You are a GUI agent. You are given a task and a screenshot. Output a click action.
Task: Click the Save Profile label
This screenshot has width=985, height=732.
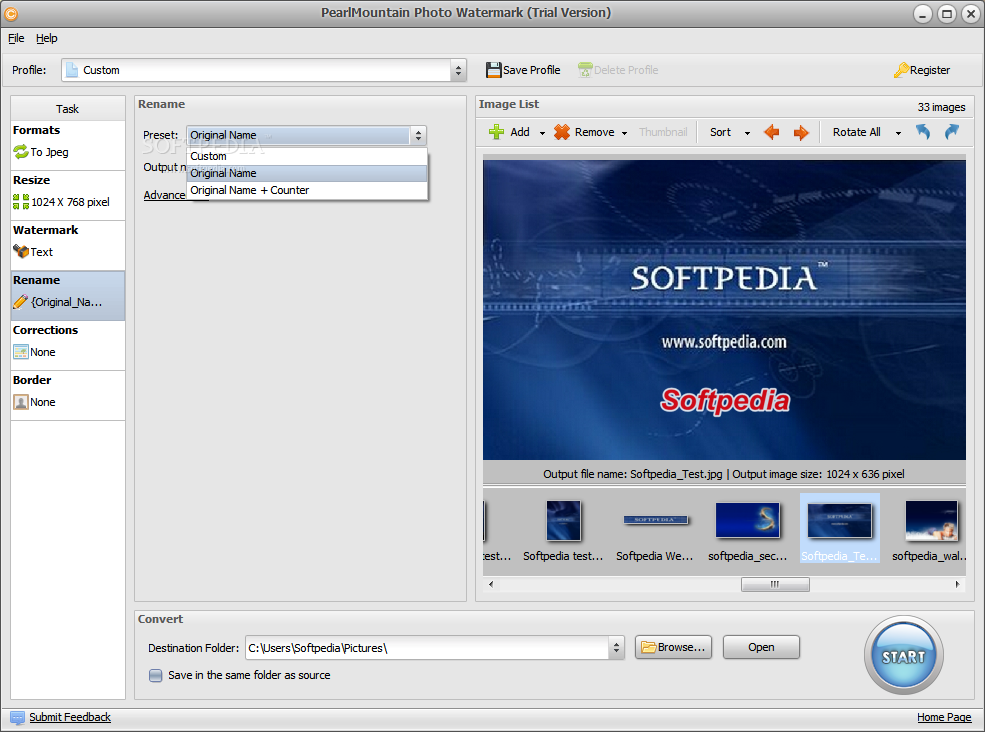click(x=531, y=70)
